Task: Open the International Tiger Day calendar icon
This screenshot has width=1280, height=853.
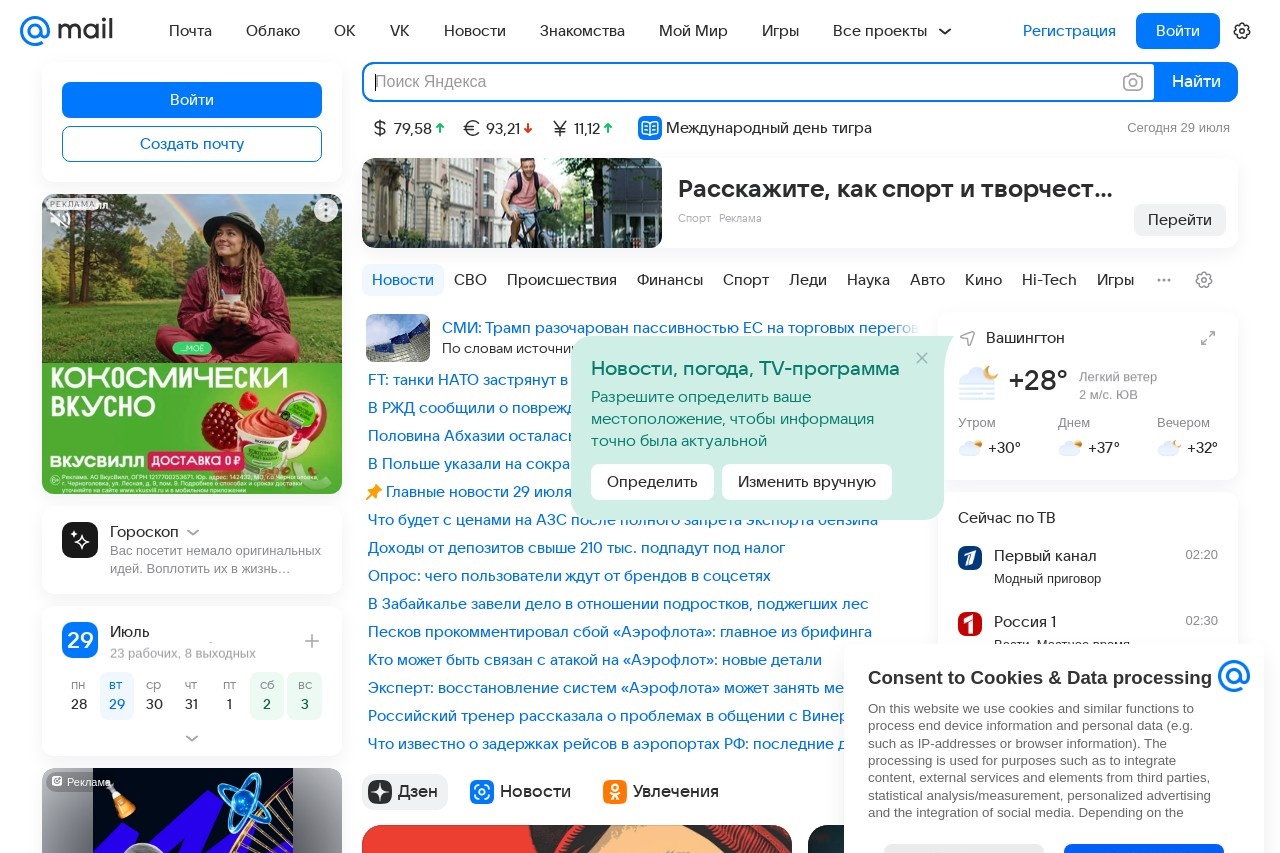Action: (x=650, y=128)
